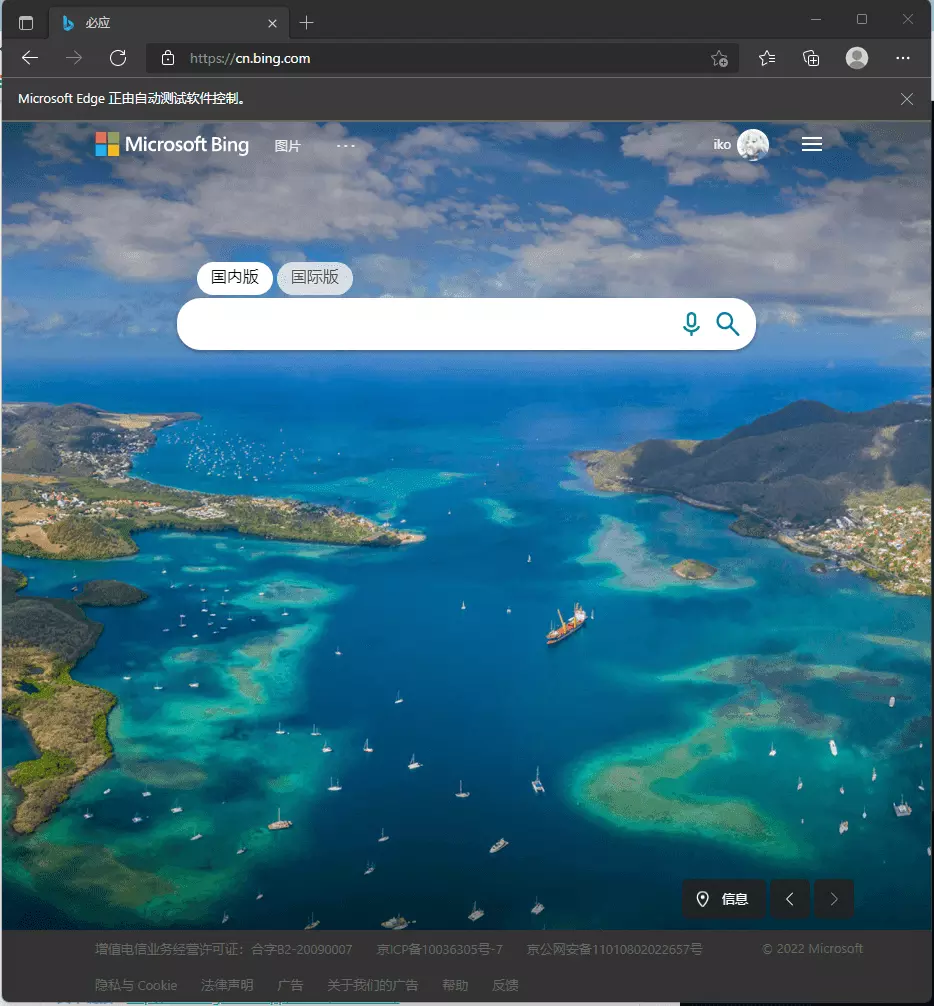Open the 隐私与 Cookie link
934x1006 pixels.
(x=136, y=985)
